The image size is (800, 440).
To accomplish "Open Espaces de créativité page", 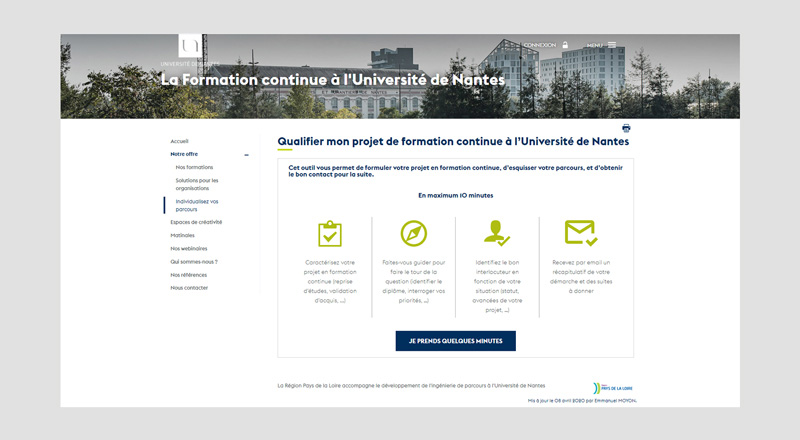I will click(196, 222).
